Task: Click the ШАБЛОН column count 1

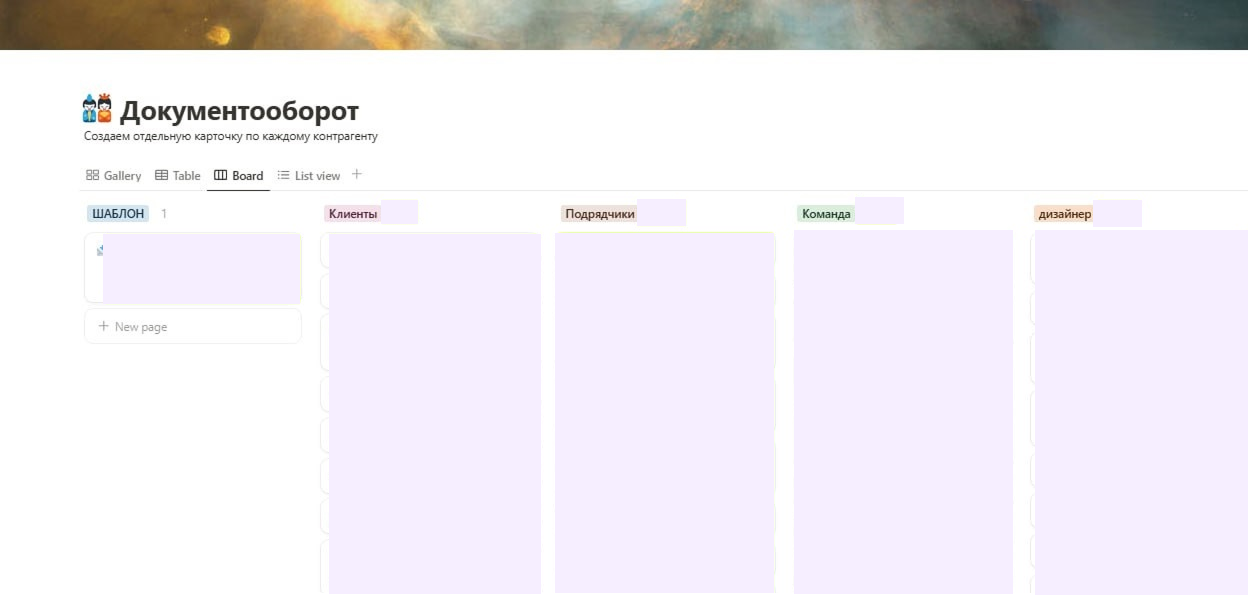Action: click(x=164, y=214)
